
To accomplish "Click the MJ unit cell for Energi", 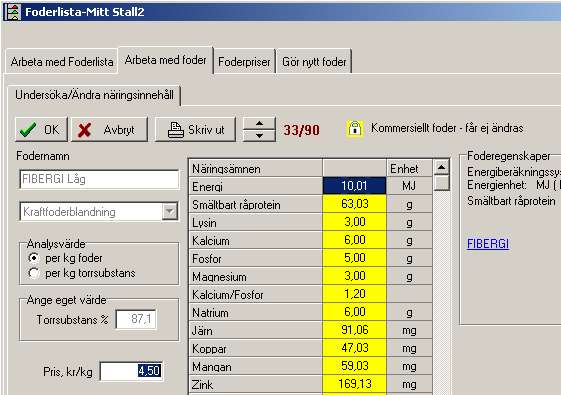I will pyautogui.click(x=409, y=186).
